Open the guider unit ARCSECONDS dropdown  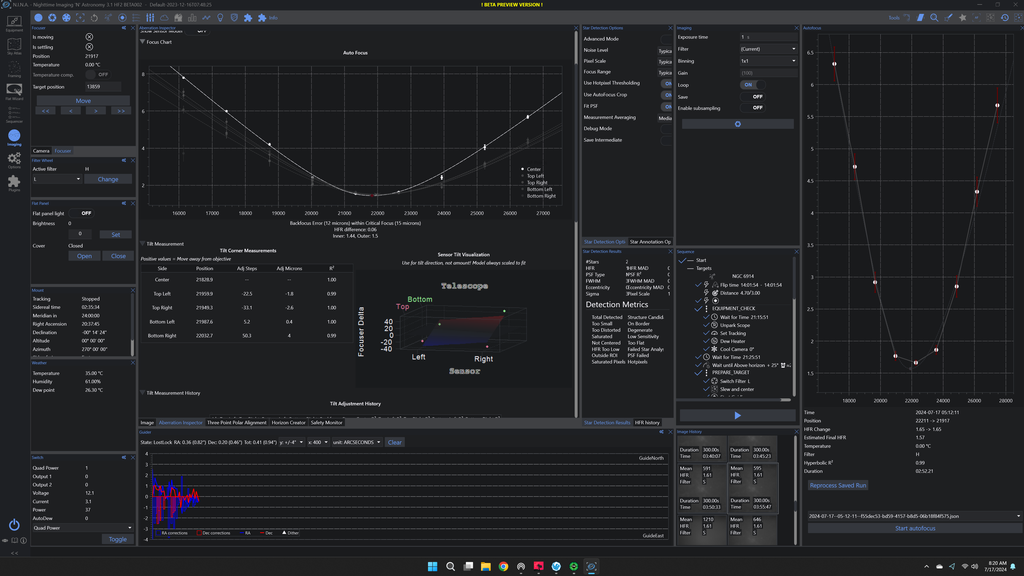[x=357, y=442]
